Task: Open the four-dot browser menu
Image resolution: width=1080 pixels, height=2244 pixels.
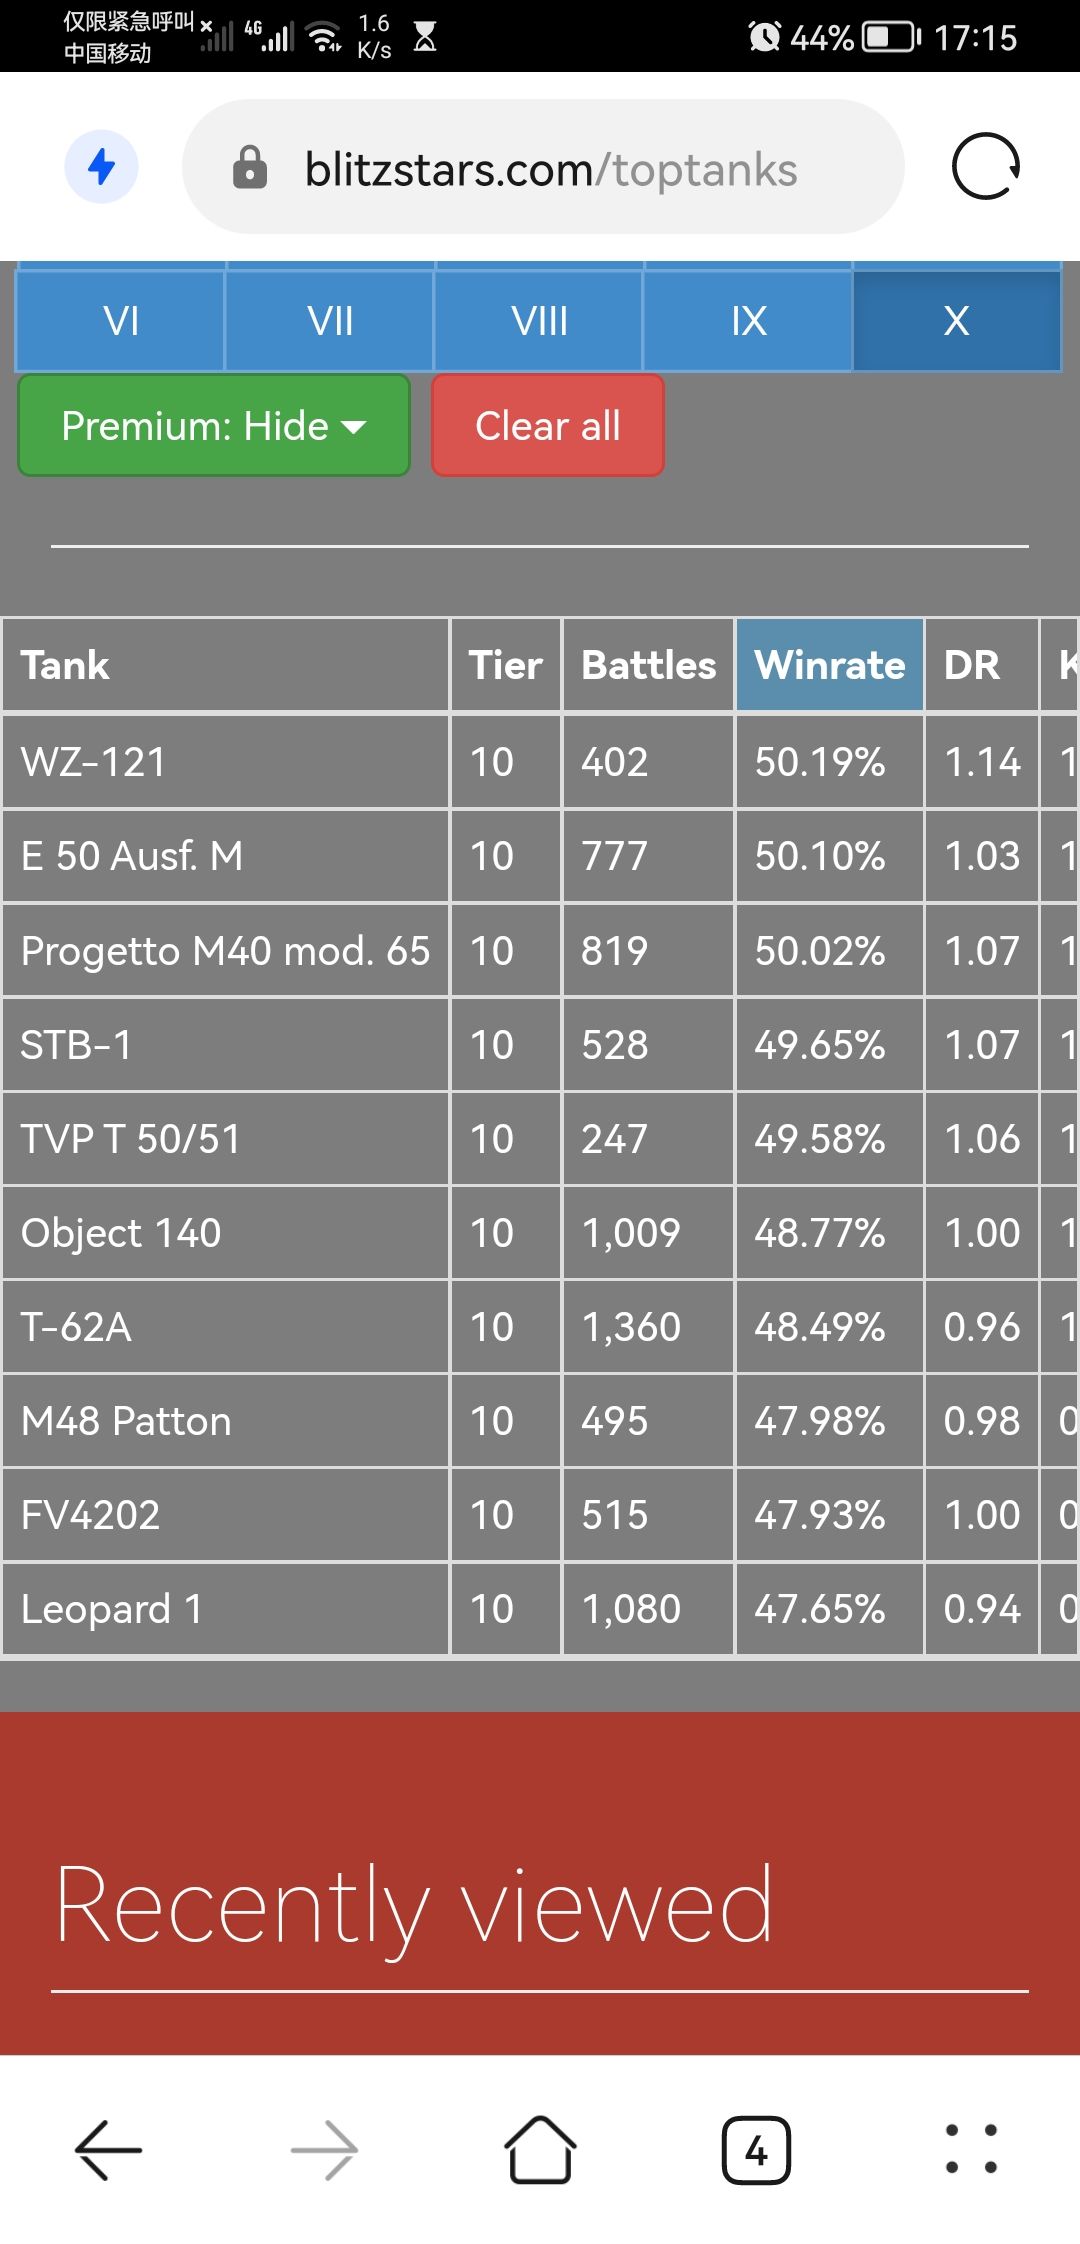Action: click(x=971, y=2149)
